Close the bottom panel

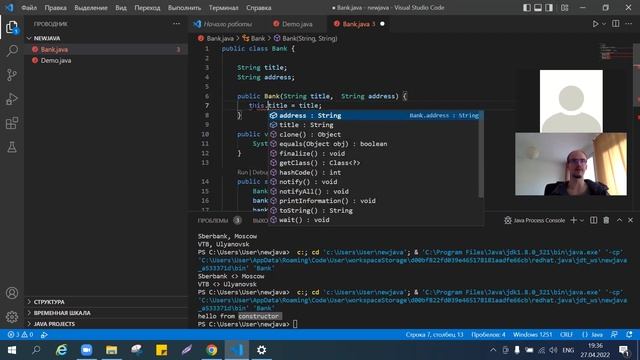[x=631, y=220]
